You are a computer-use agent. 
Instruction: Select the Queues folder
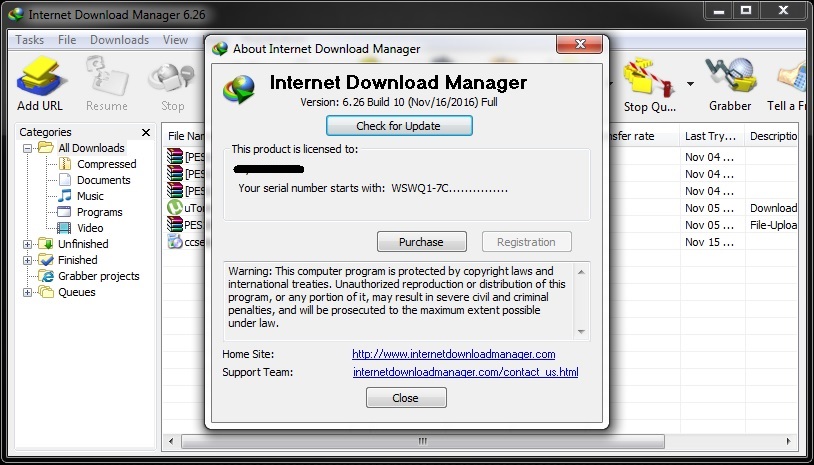76,292
